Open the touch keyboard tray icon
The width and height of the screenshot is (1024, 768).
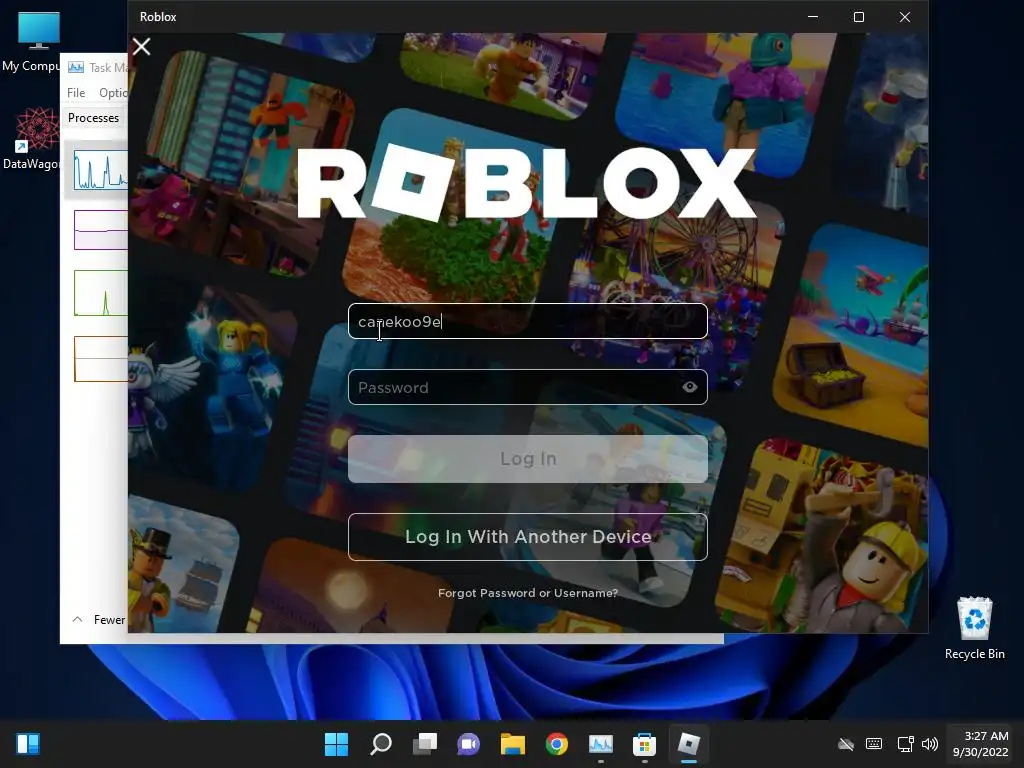(874, 743)
